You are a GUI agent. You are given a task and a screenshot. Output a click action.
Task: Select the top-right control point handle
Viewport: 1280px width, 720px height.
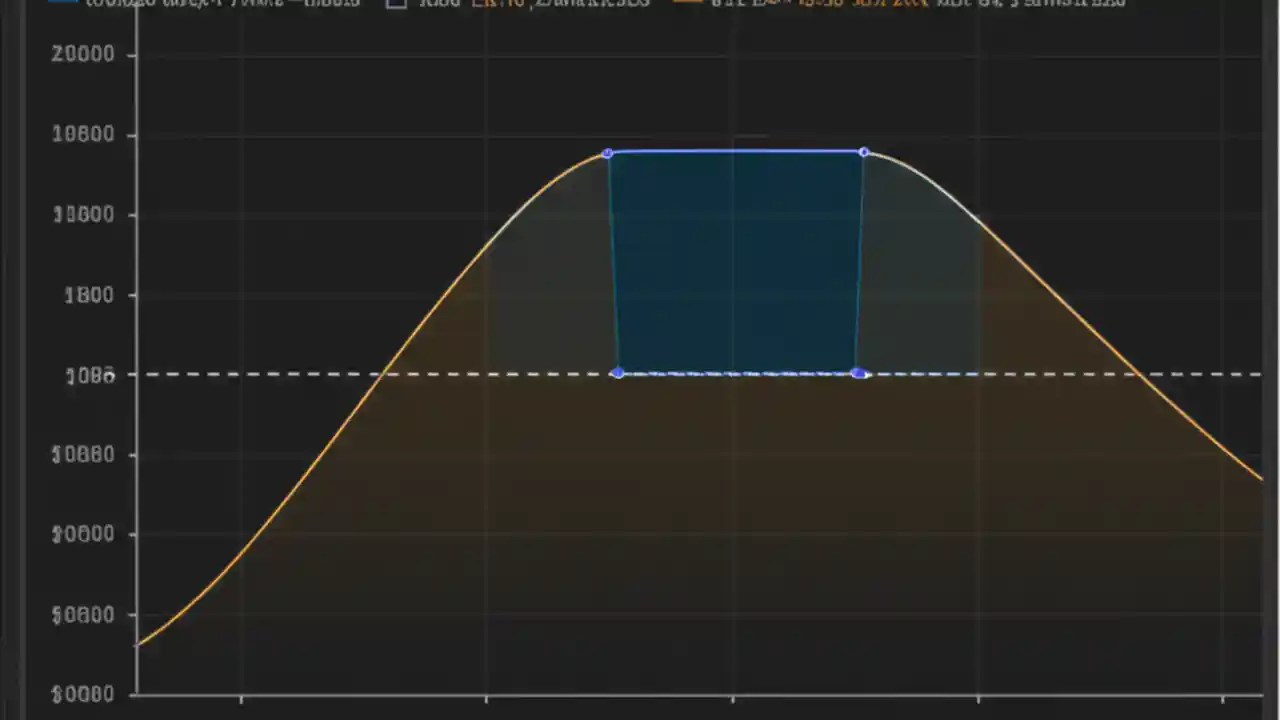[x=863, y=153]
